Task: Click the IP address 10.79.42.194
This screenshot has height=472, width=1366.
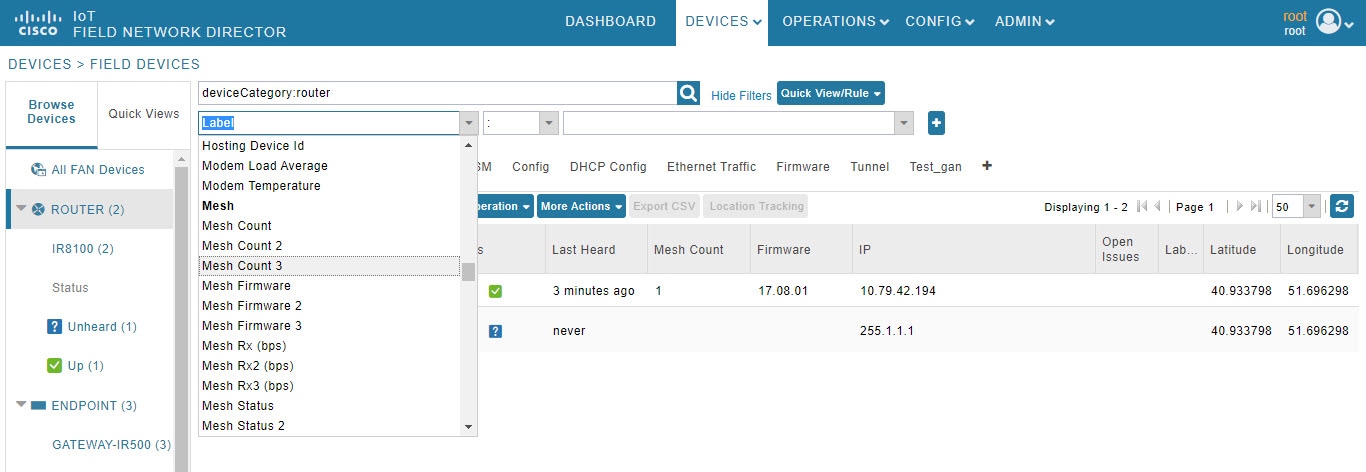Action: [898, 291]
